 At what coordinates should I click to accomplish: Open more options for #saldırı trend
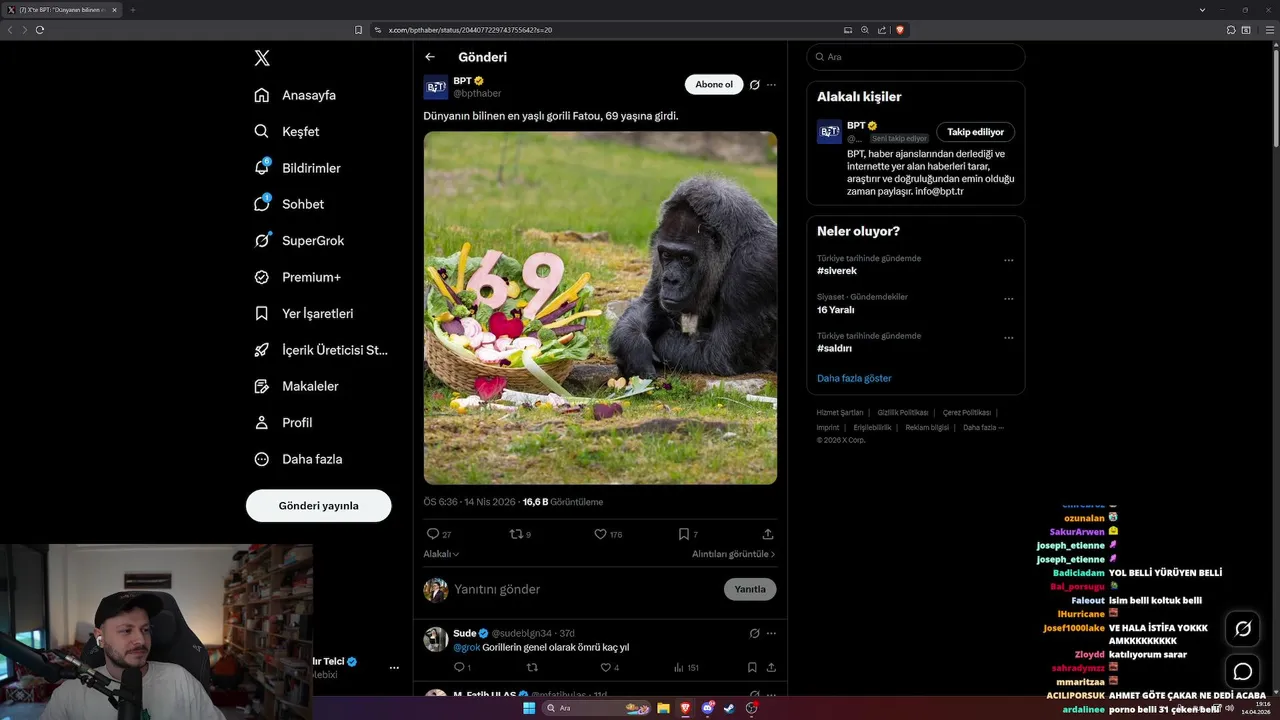1008,338
